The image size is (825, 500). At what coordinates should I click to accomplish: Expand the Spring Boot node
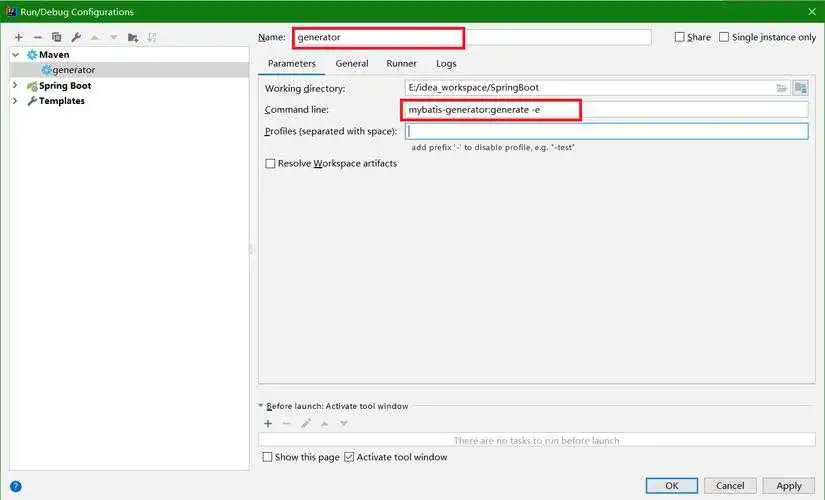(15, 85)
